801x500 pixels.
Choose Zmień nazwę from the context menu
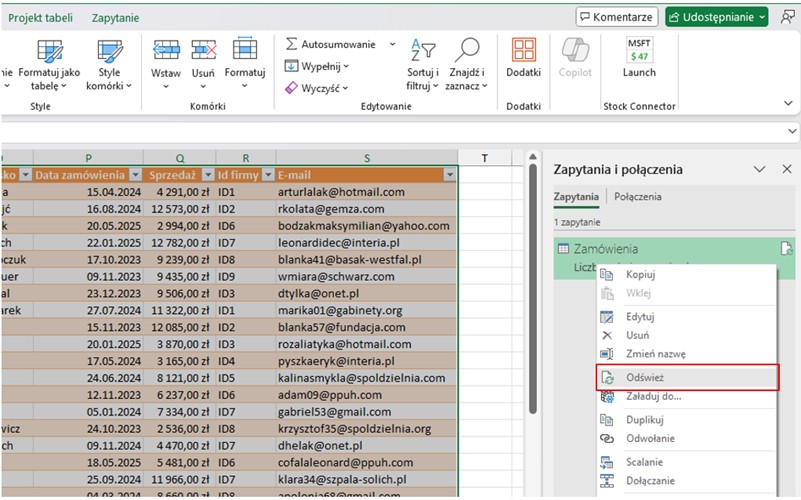pyautogui.click(x=688, y=354)
